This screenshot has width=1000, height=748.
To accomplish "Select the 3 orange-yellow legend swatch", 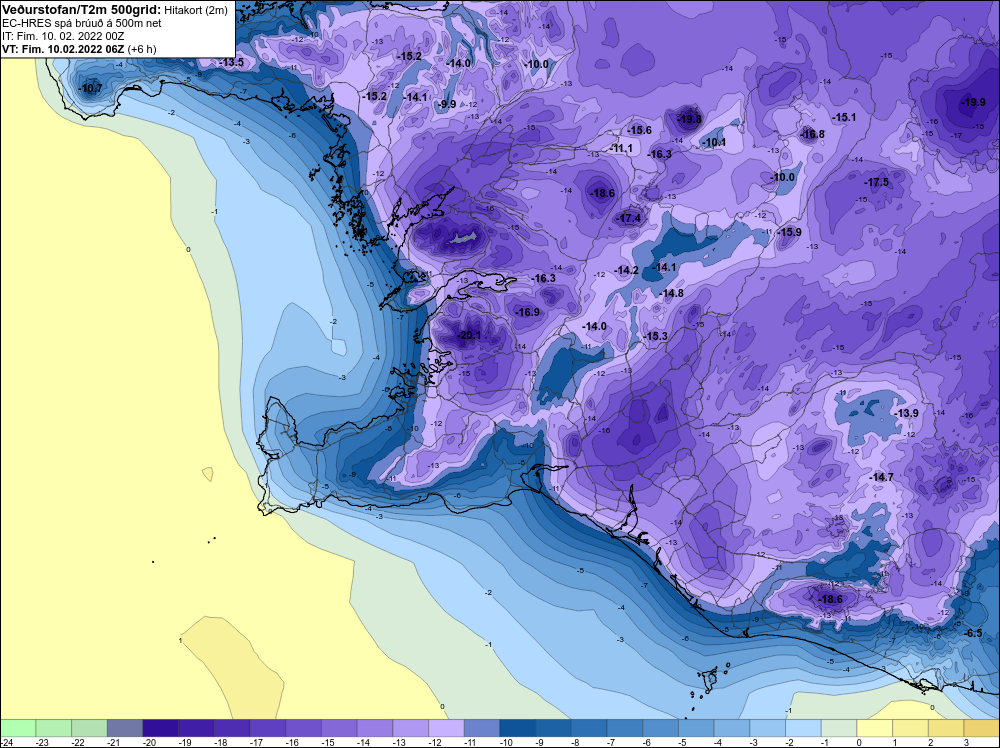I will point(982,728).
